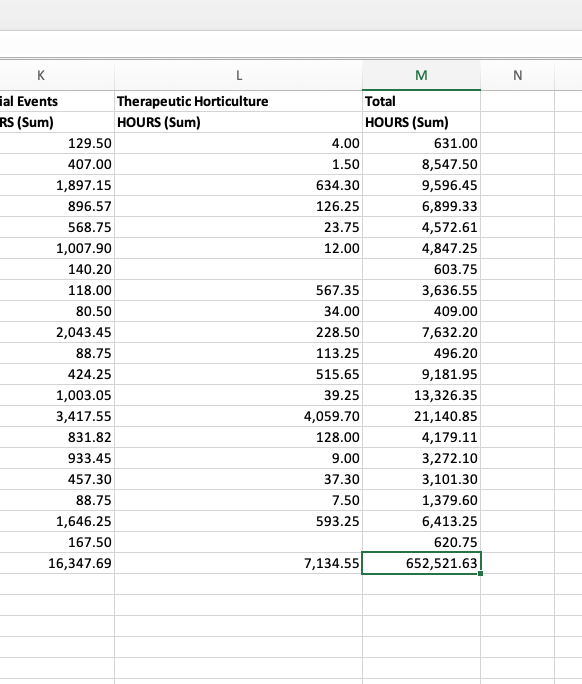Select cell with value 126.25
This screenshot has height=684, width=582.
pyautogui.click(x=239, y=206)
